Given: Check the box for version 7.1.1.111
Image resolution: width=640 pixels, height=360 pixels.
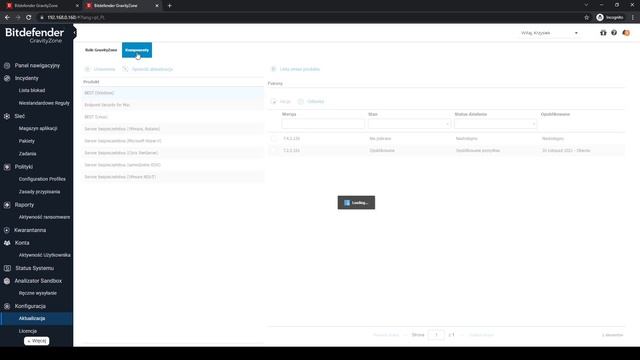Looking at the screenshot, I should coord(274,150).
